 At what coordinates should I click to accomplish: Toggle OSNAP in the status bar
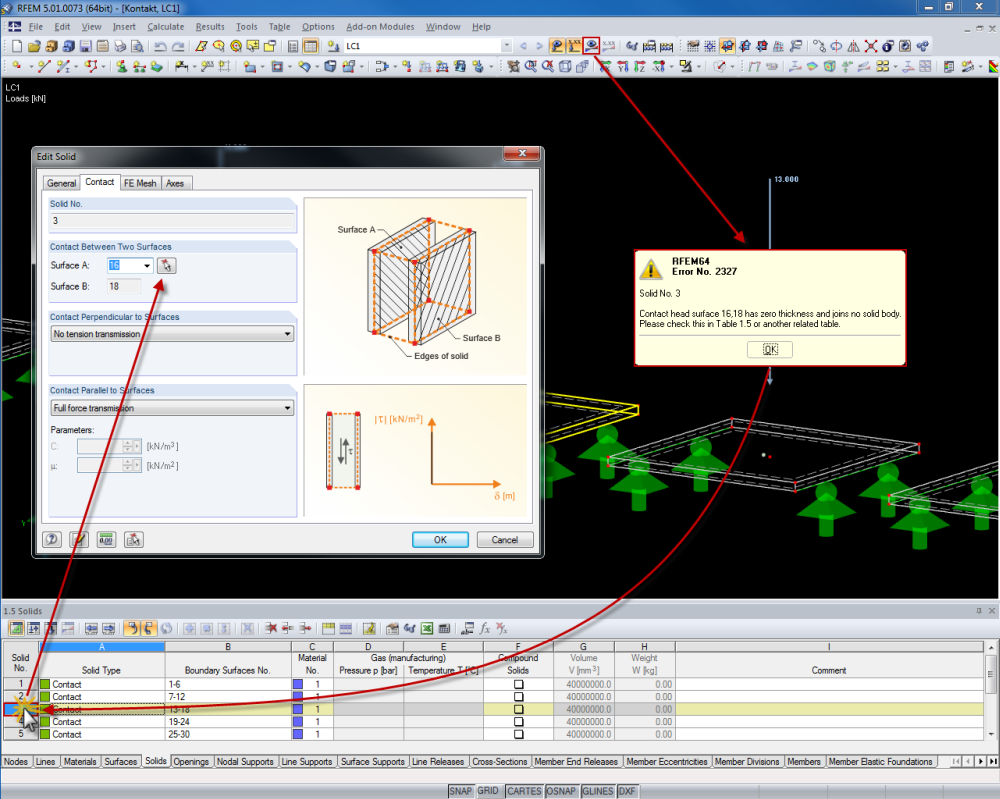coord(561,791)
